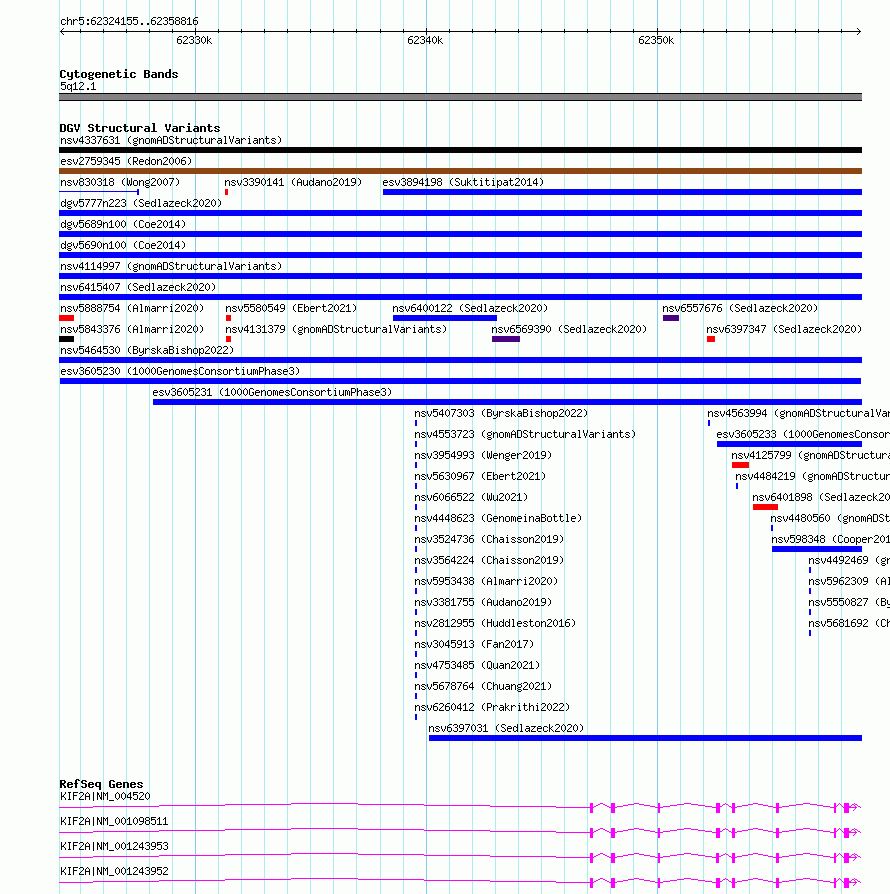This screenshot has width=890, height=894.
Task: Click nsv598348 Cooper variant label
Action: click(831, 539)
